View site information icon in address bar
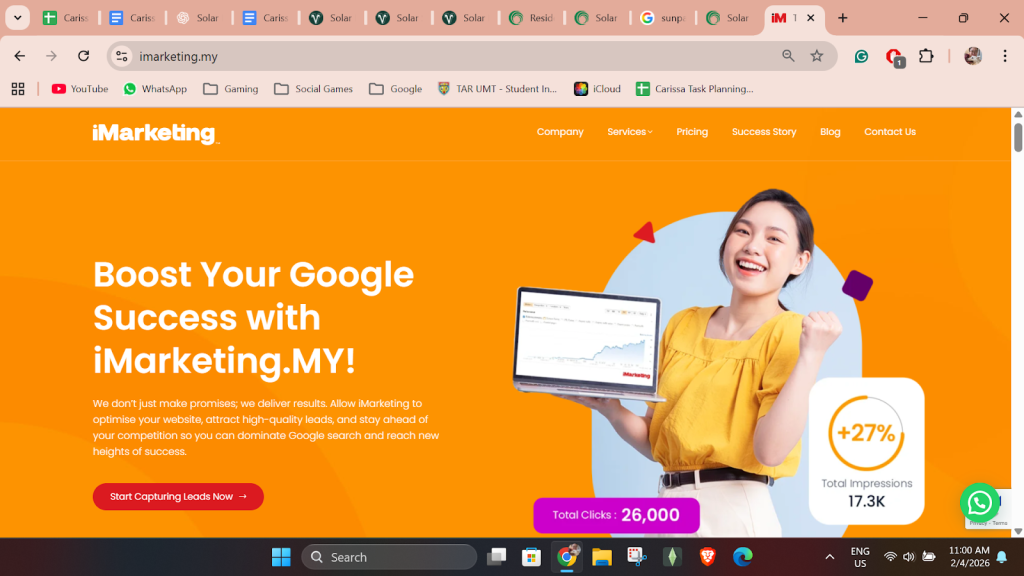 pos(121,56)
